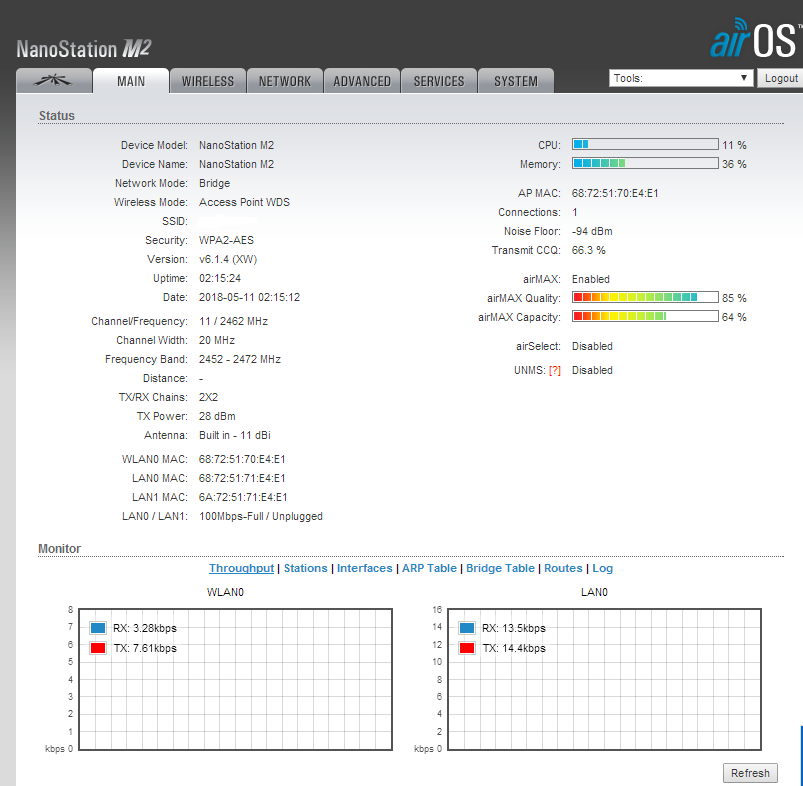Click the red UNMS help question mark
The height and width of the screenshot is (786, 803).
[555, 370]
